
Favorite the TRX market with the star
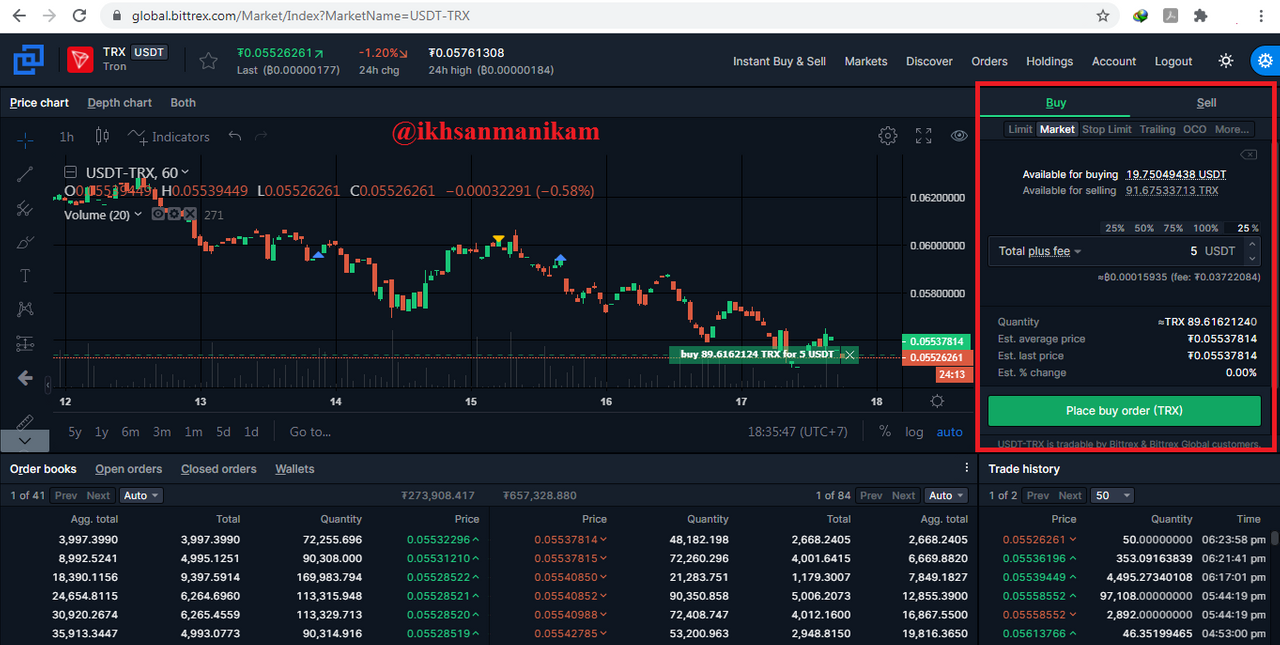click(x=208, y=61)
